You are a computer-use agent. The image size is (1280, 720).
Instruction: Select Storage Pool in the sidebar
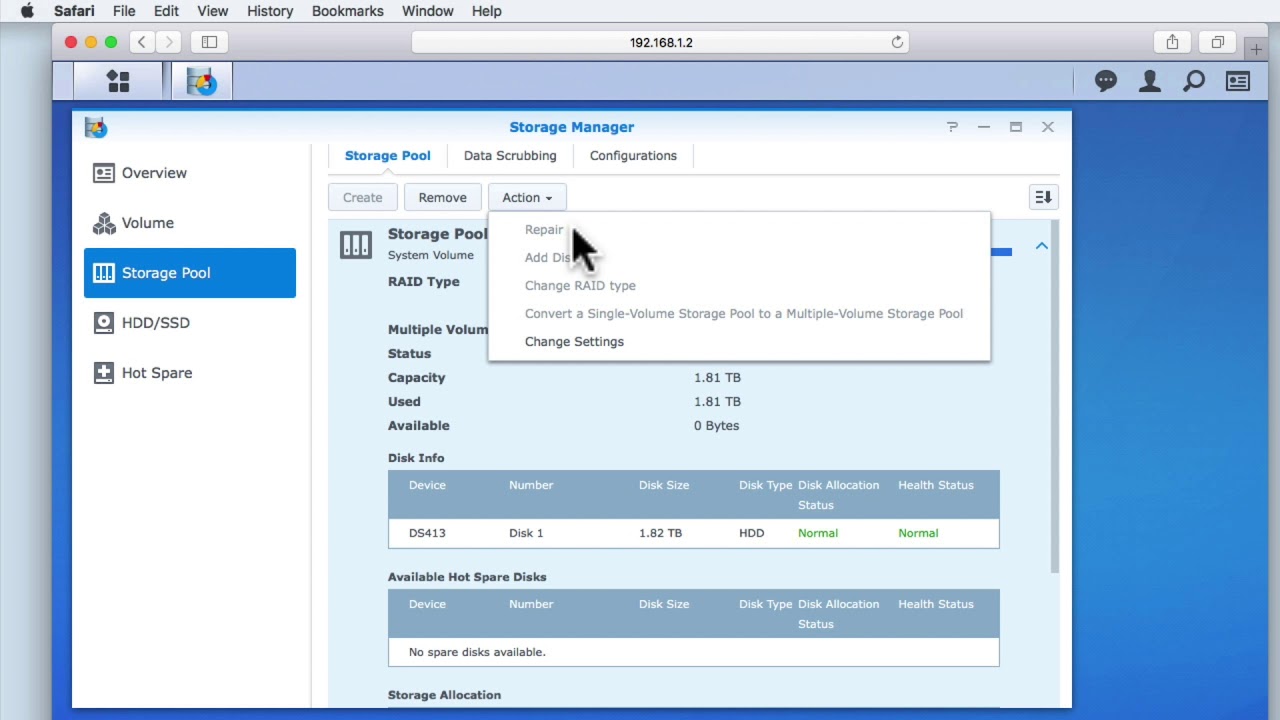[190, 273]
